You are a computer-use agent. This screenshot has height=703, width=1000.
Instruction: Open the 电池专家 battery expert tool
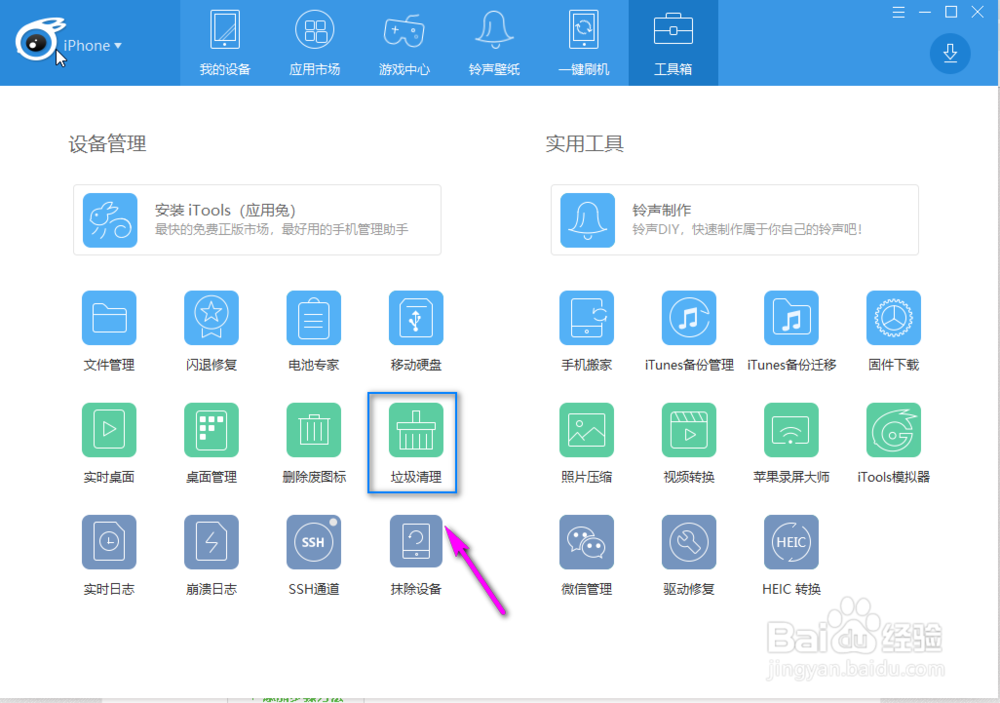click(313, 318)
